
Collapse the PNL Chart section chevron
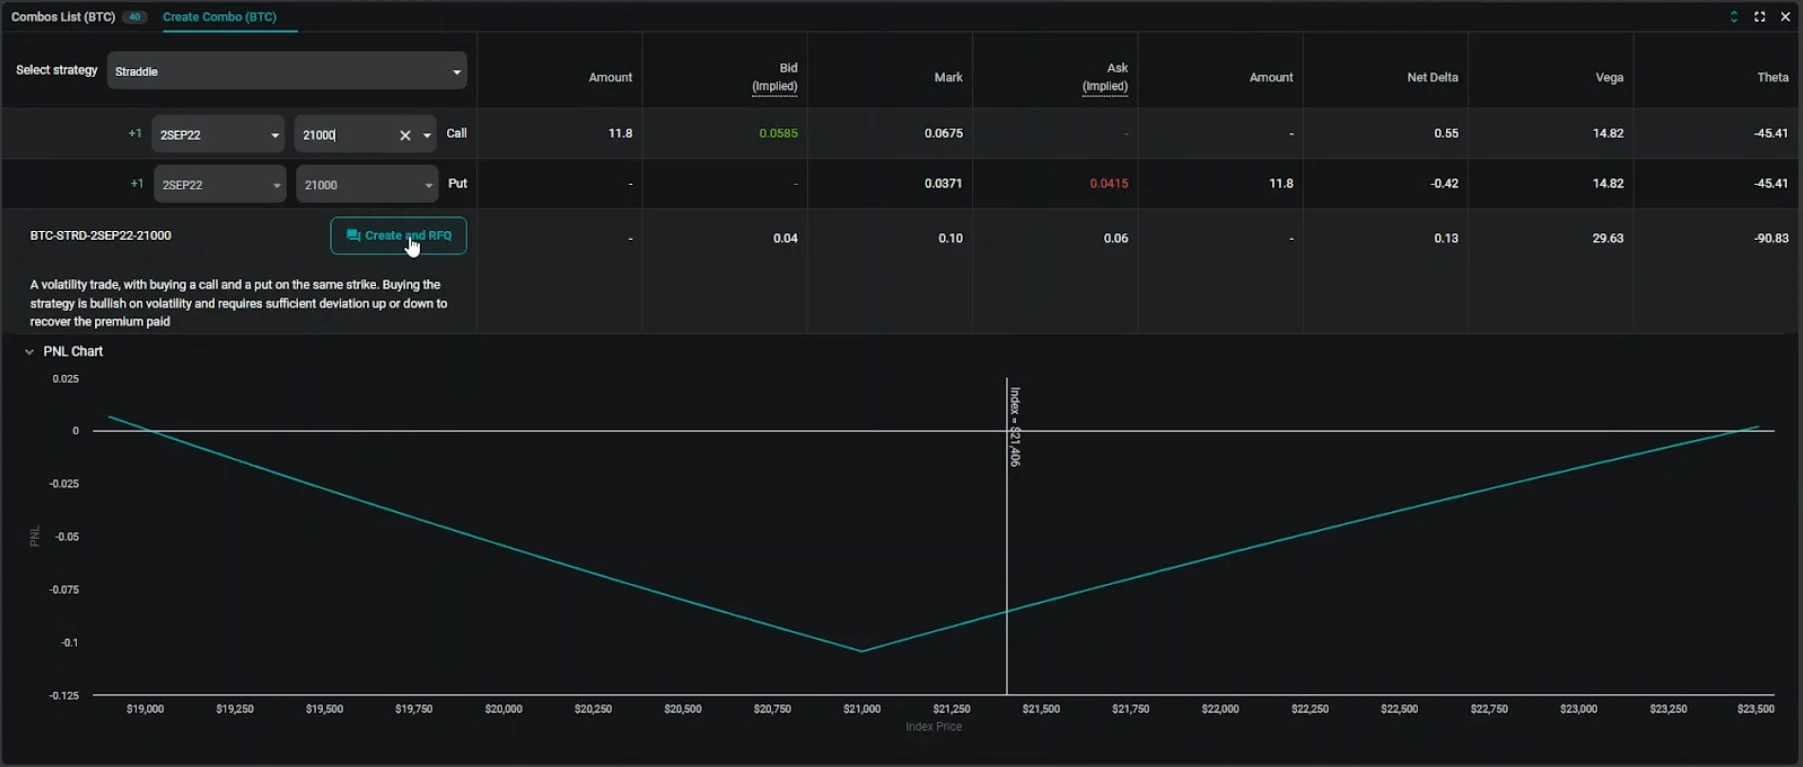coord(29,352)
